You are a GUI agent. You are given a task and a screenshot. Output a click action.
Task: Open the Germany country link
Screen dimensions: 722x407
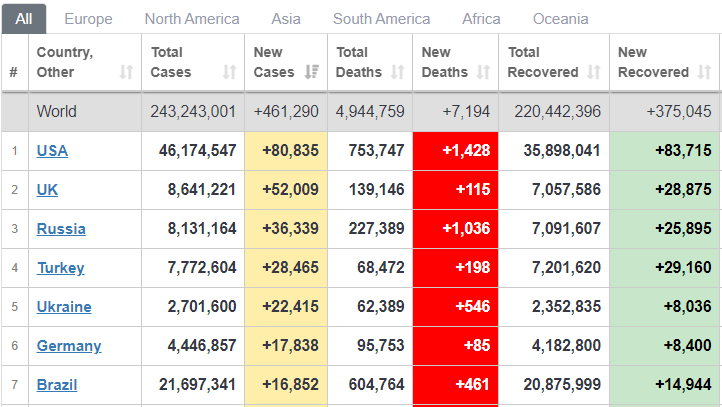[x=69, y=346]
